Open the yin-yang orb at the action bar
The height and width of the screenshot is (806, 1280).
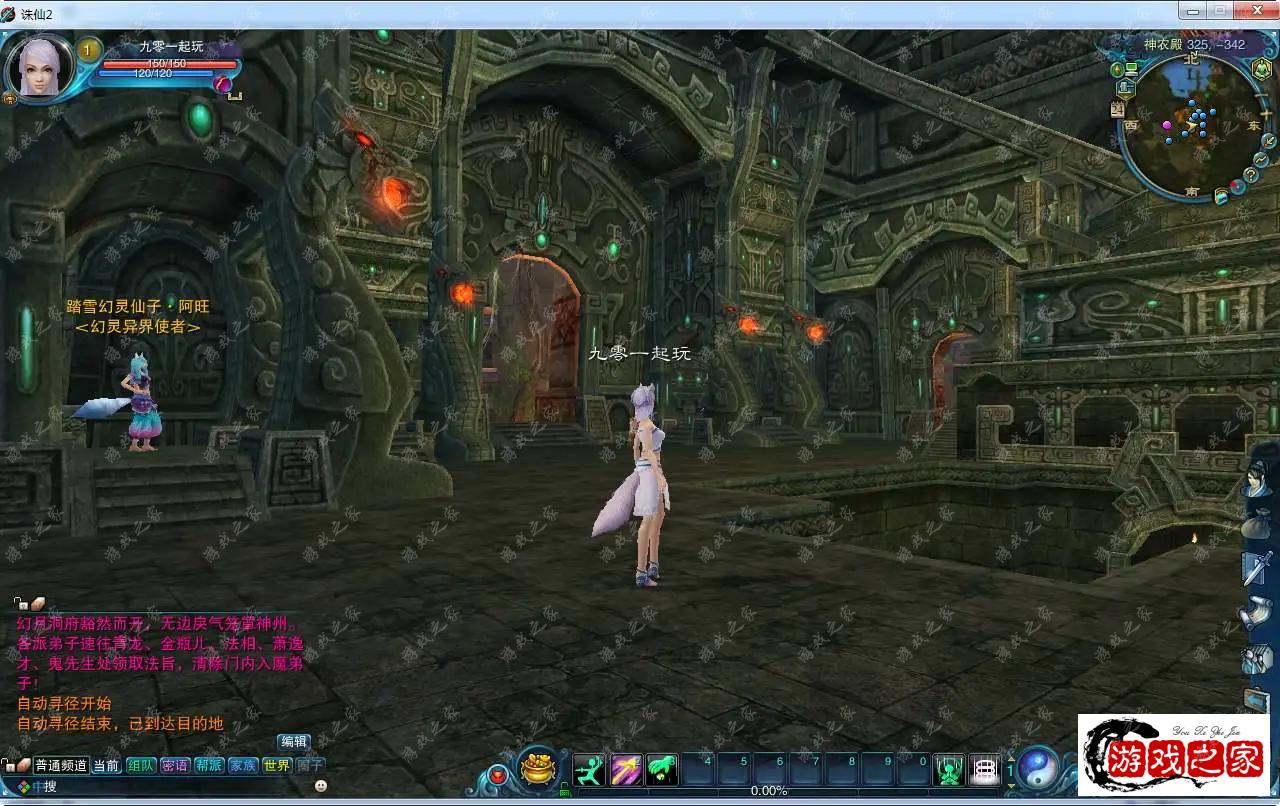pyautogui.click(x=1038, y=768)
